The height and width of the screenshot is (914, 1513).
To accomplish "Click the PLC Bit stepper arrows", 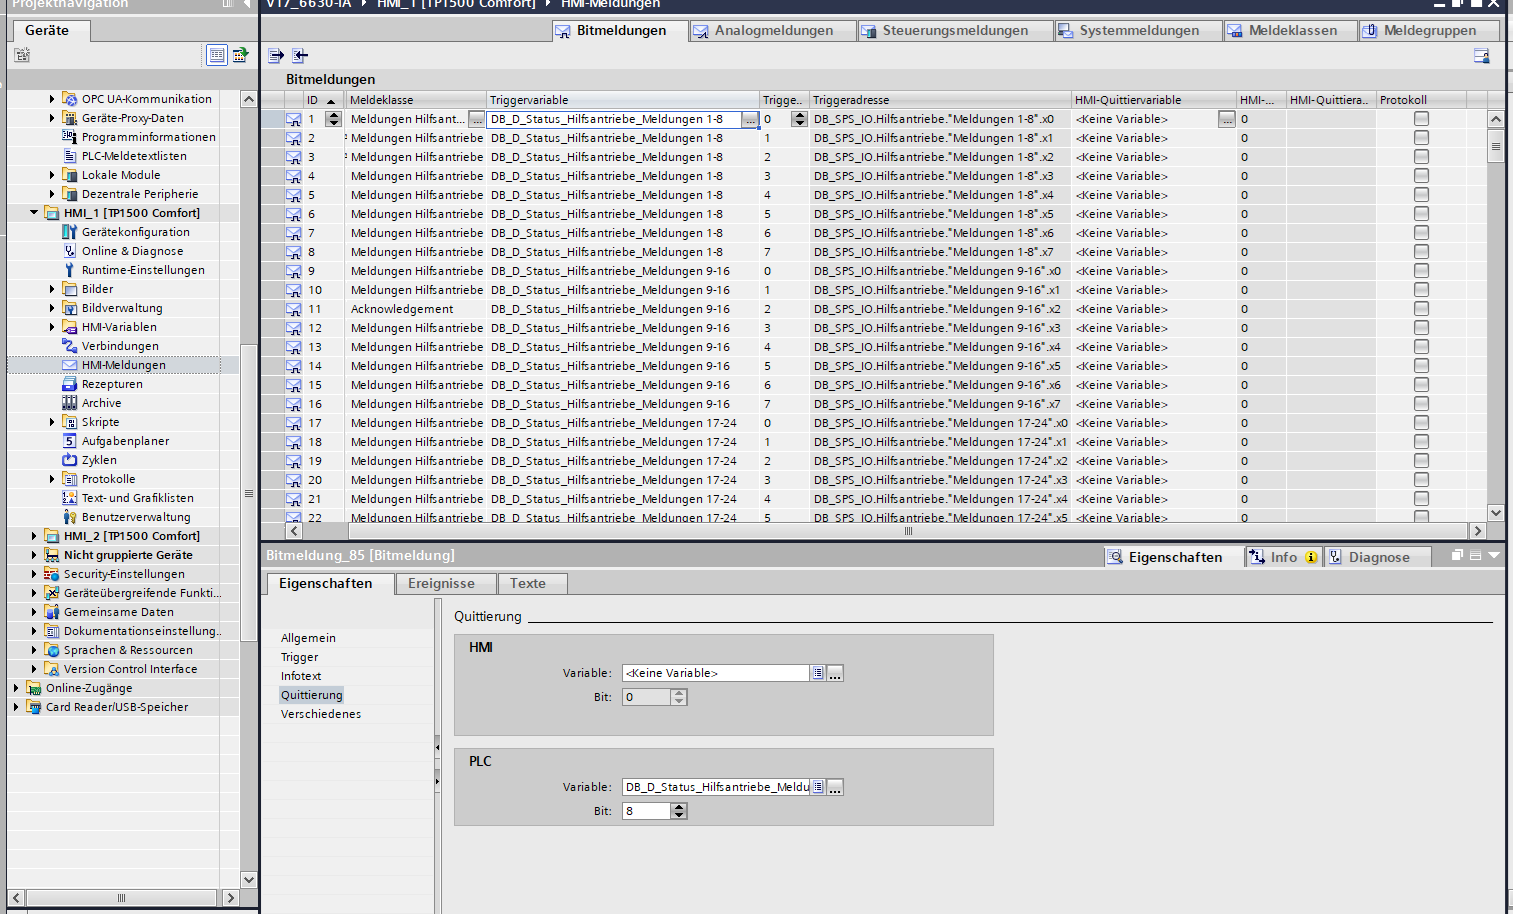I will coord(679,811).
